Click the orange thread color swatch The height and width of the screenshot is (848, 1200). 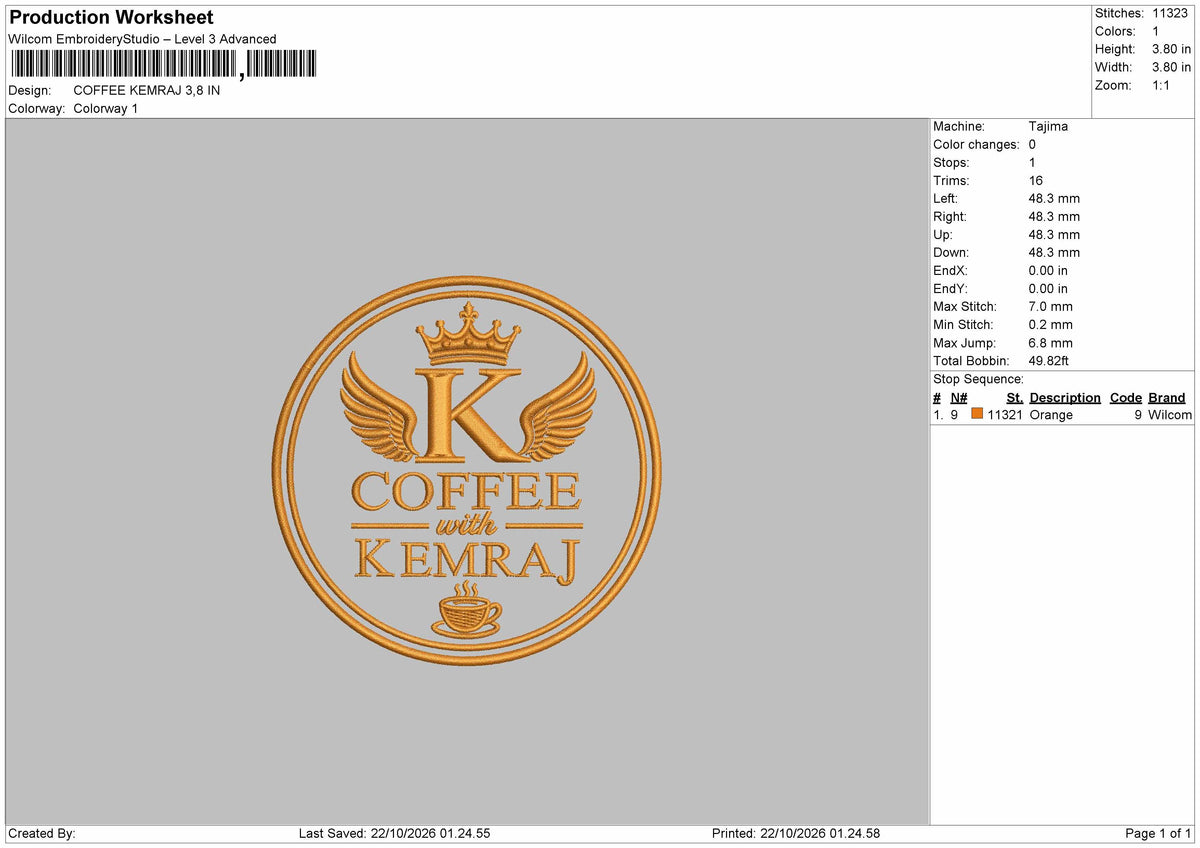[x=977, y=414]
